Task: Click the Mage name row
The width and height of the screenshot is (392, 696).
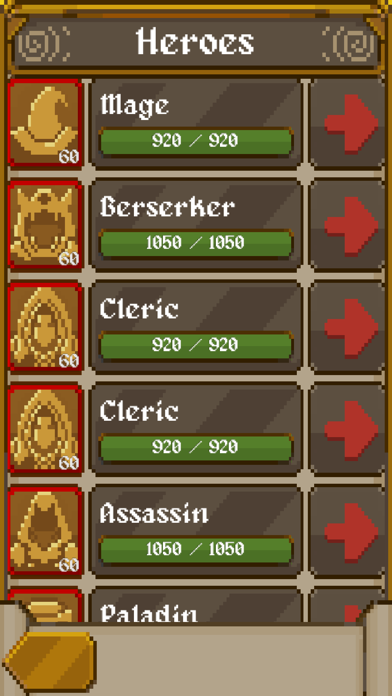Action: coord(196,123)
